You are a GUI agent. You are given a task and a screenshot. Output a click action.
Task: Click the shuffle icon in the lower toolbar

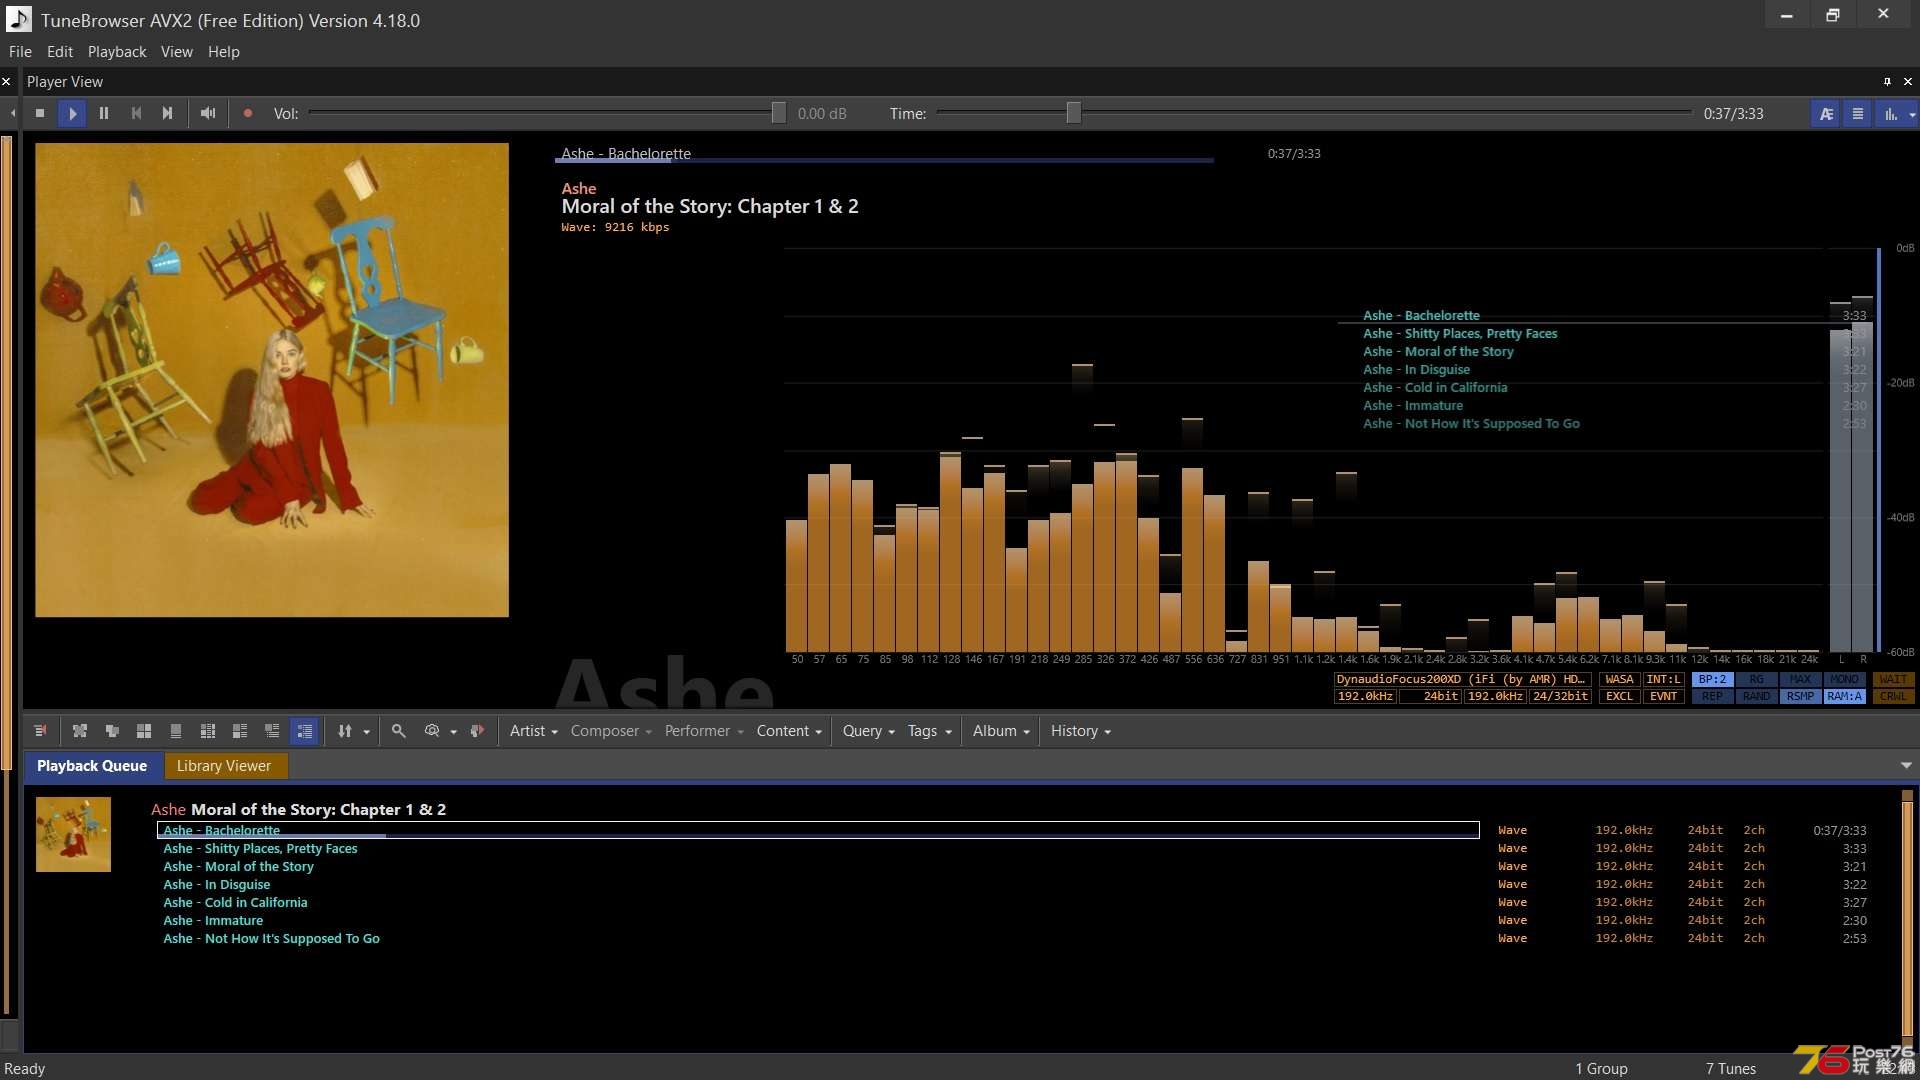(x=80, y=731)
